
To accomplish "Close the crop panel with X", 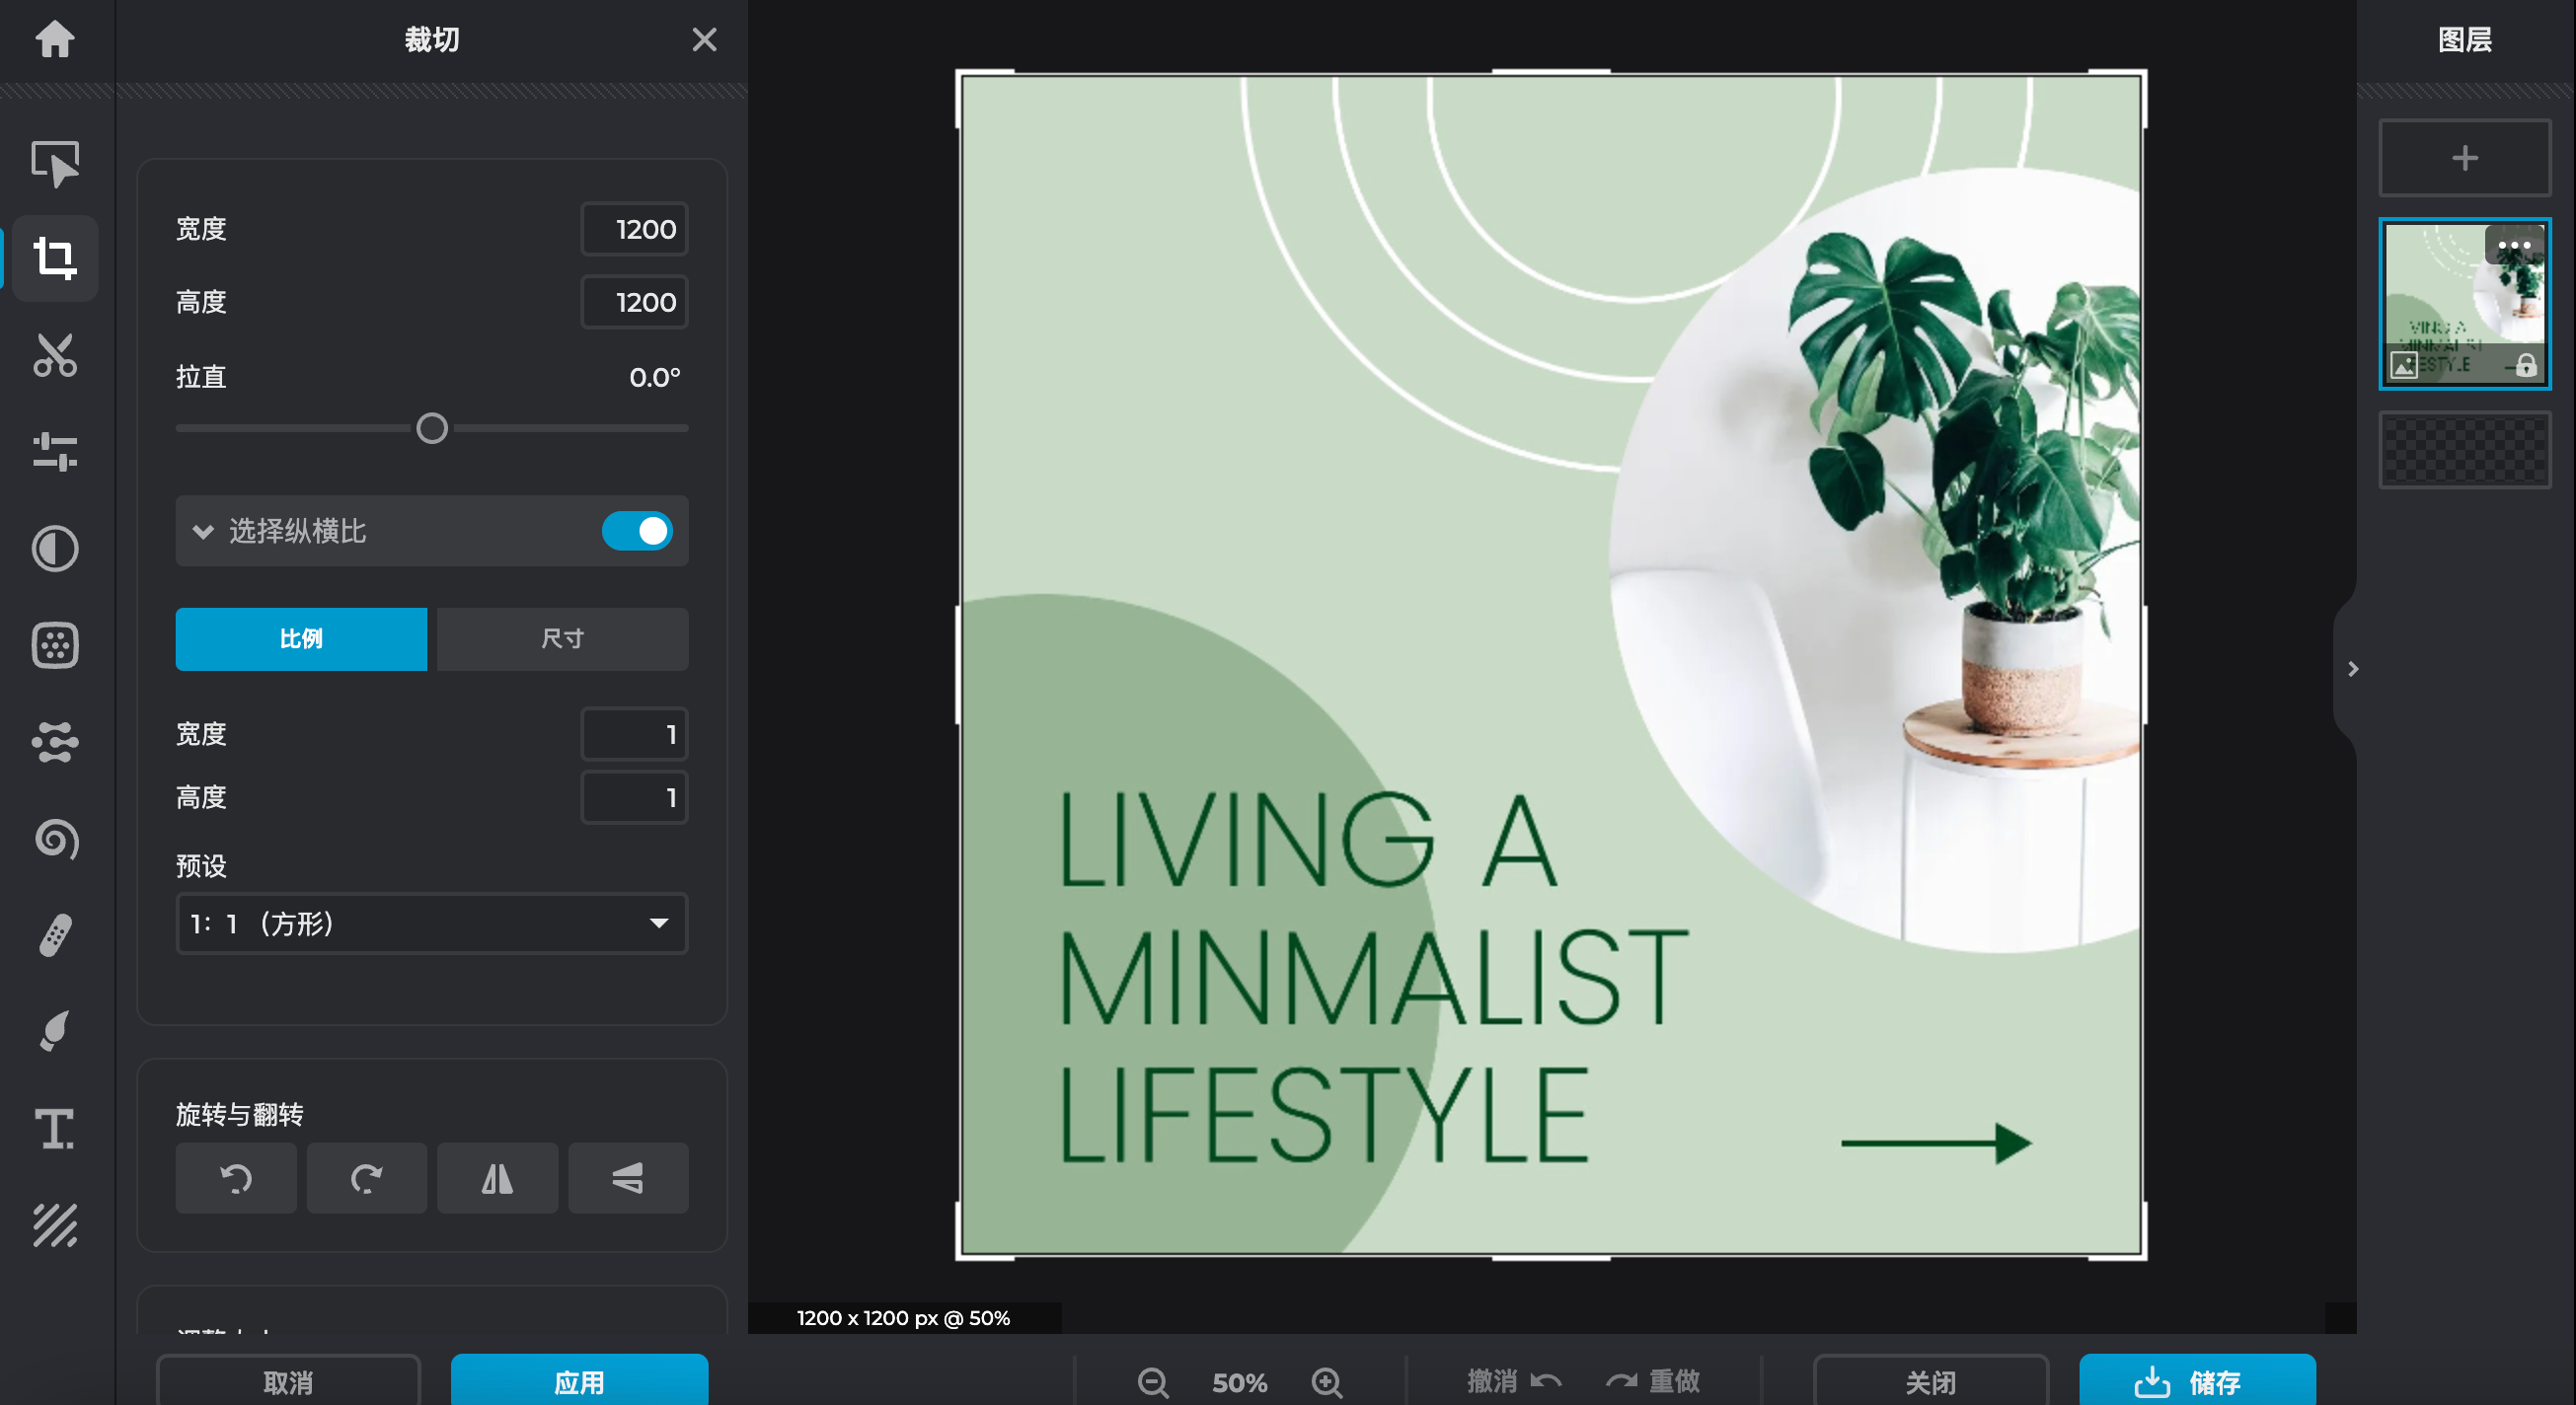I will point(704,40).
